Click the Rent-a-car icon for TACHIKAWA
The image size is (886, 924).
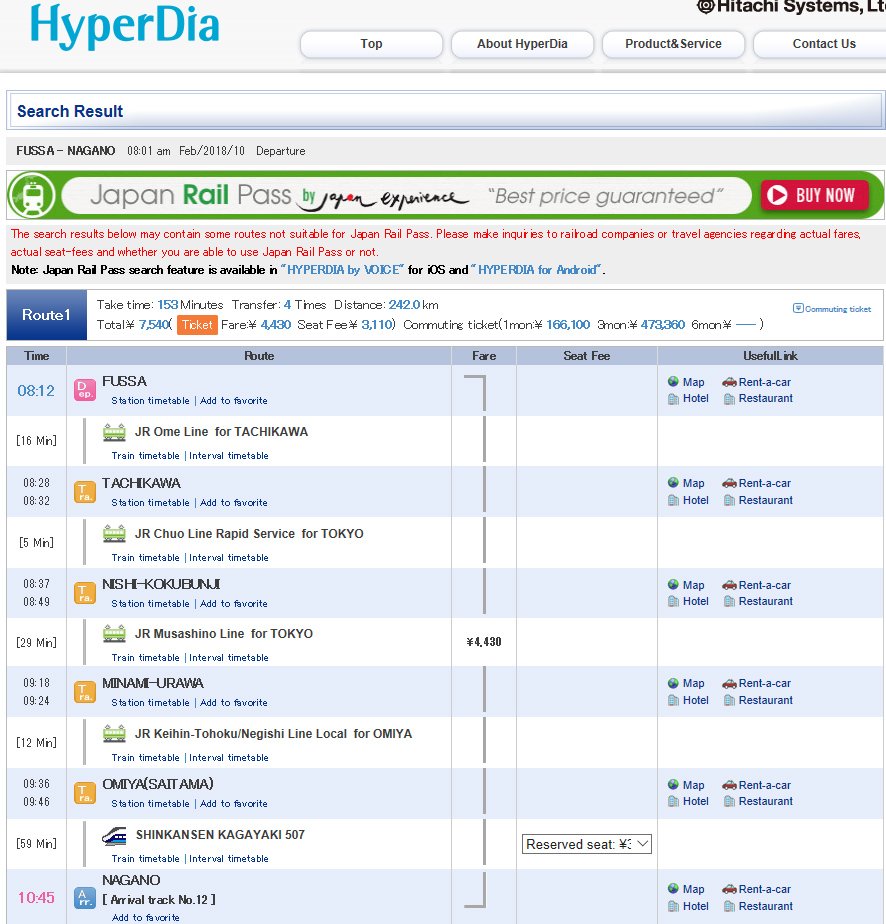[x=729, y=483]
